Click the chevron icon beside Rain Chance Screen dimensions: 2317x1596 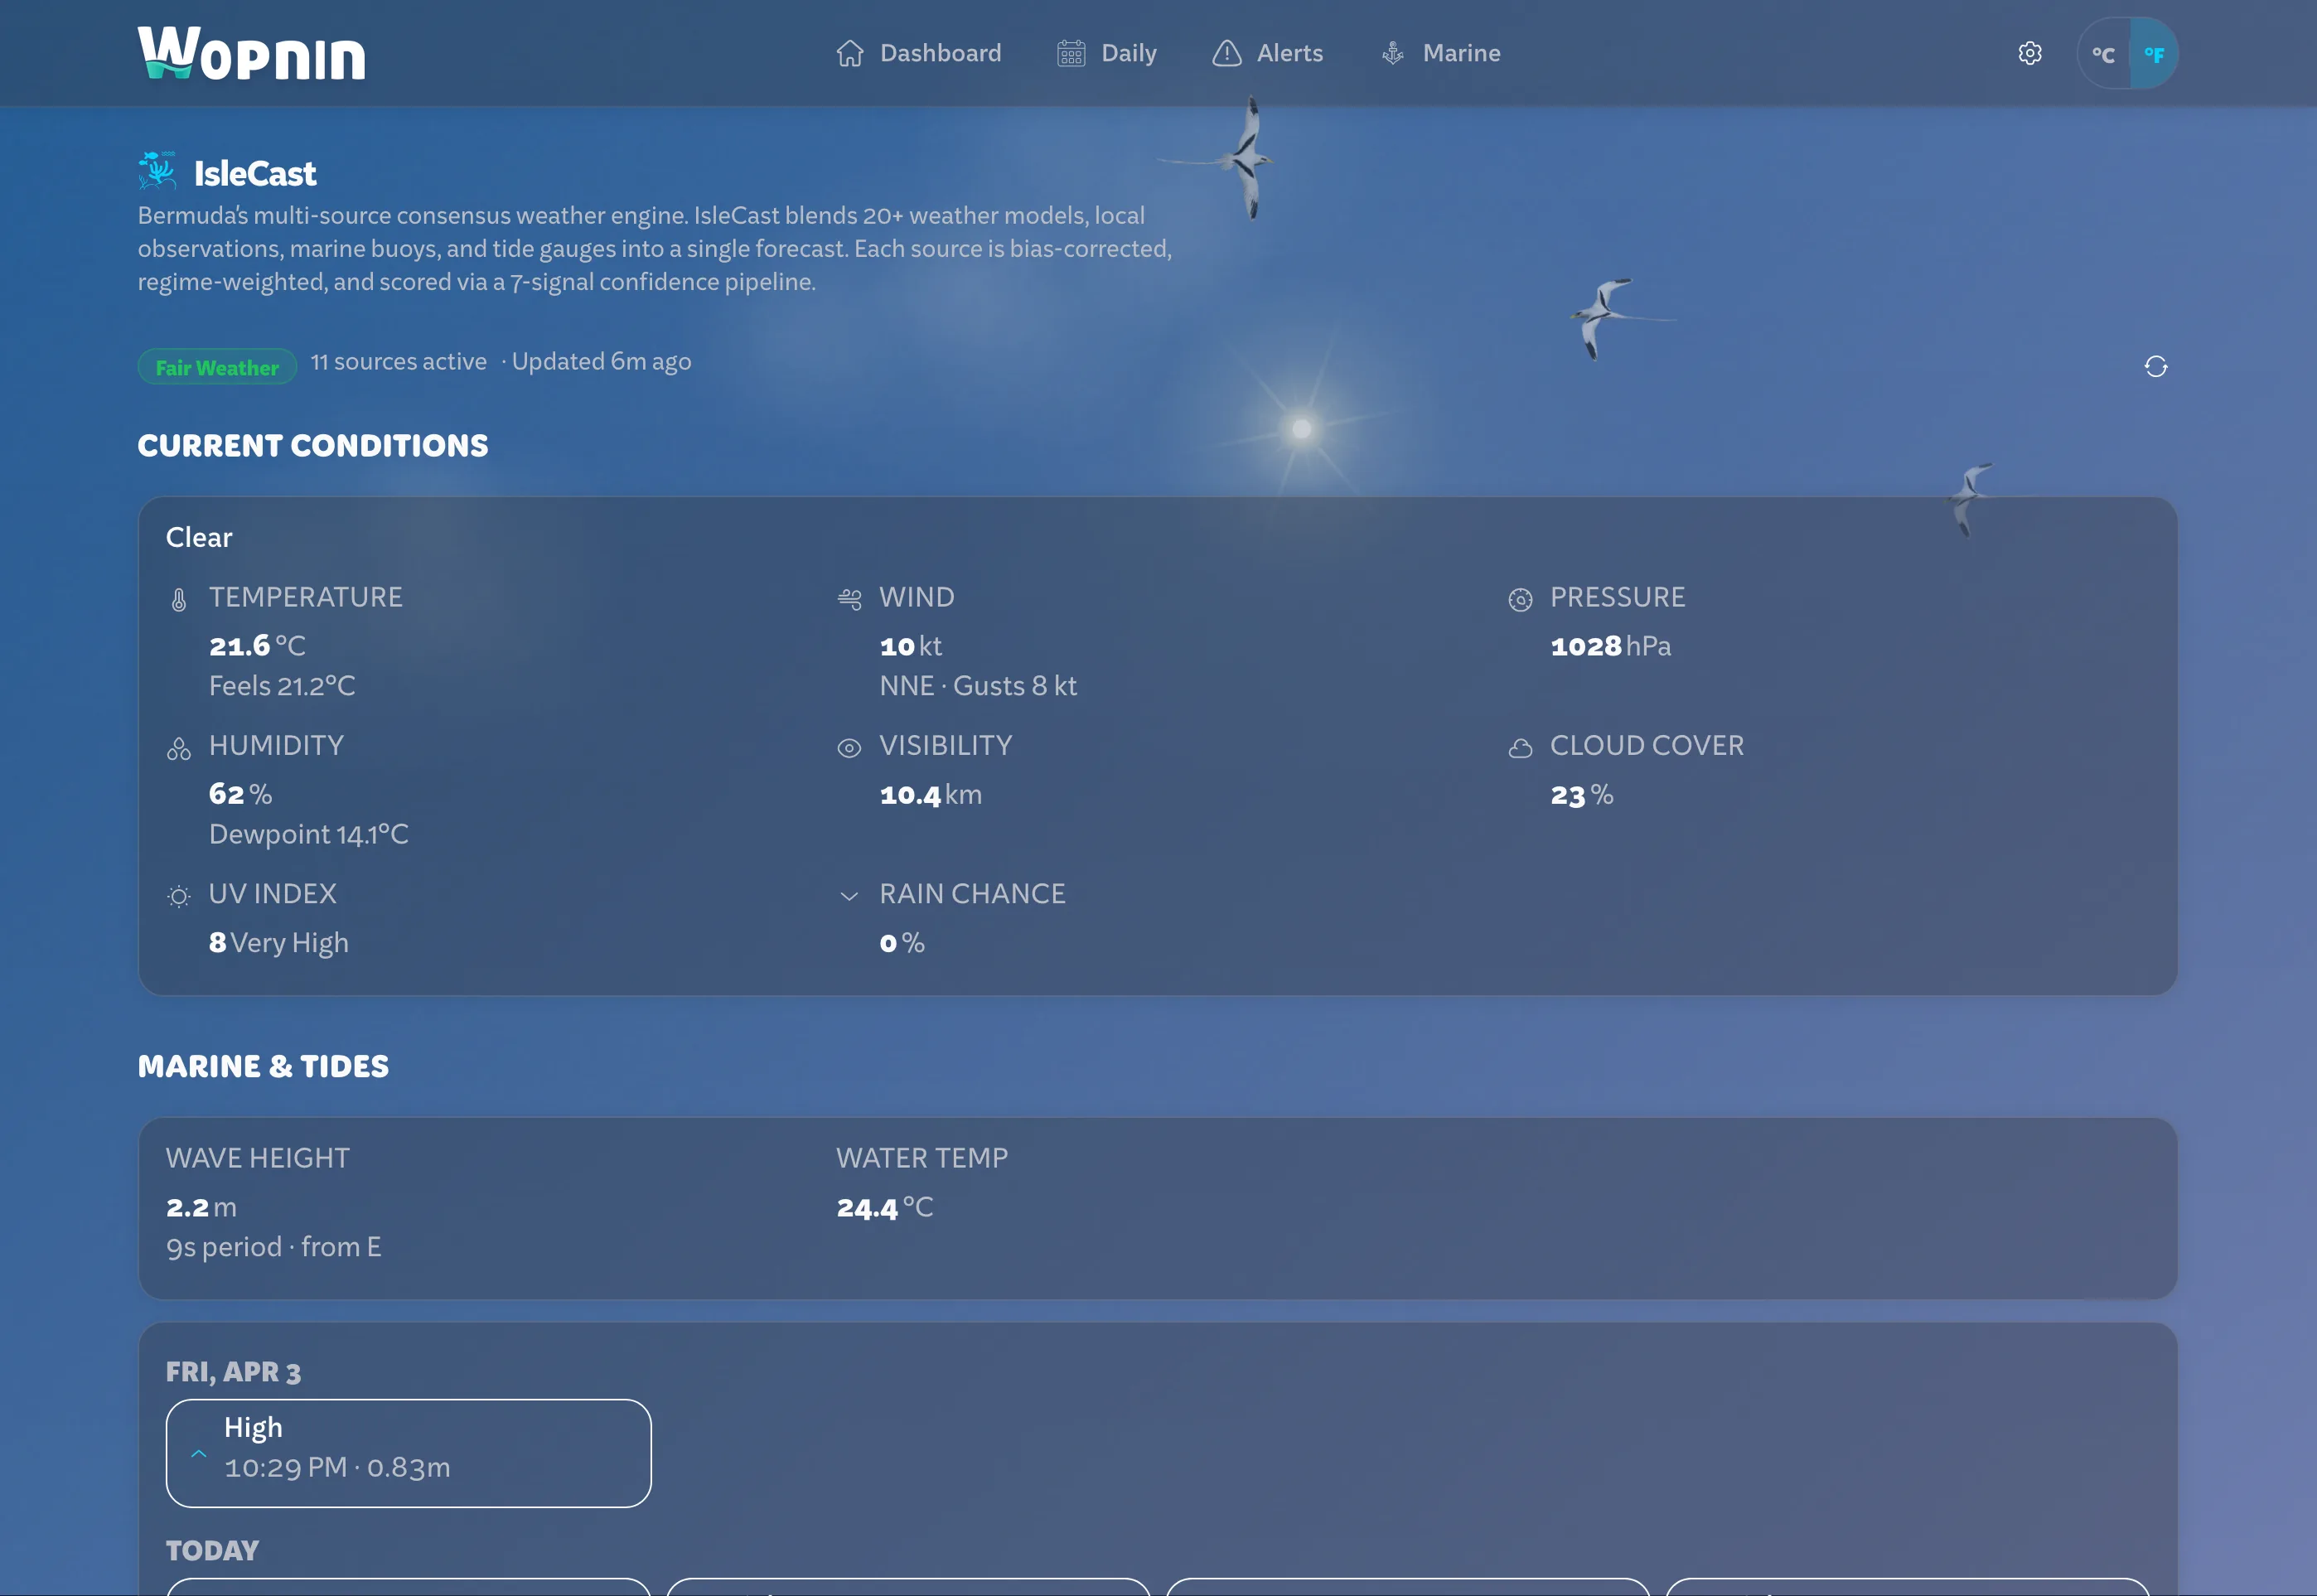(849, 896)
